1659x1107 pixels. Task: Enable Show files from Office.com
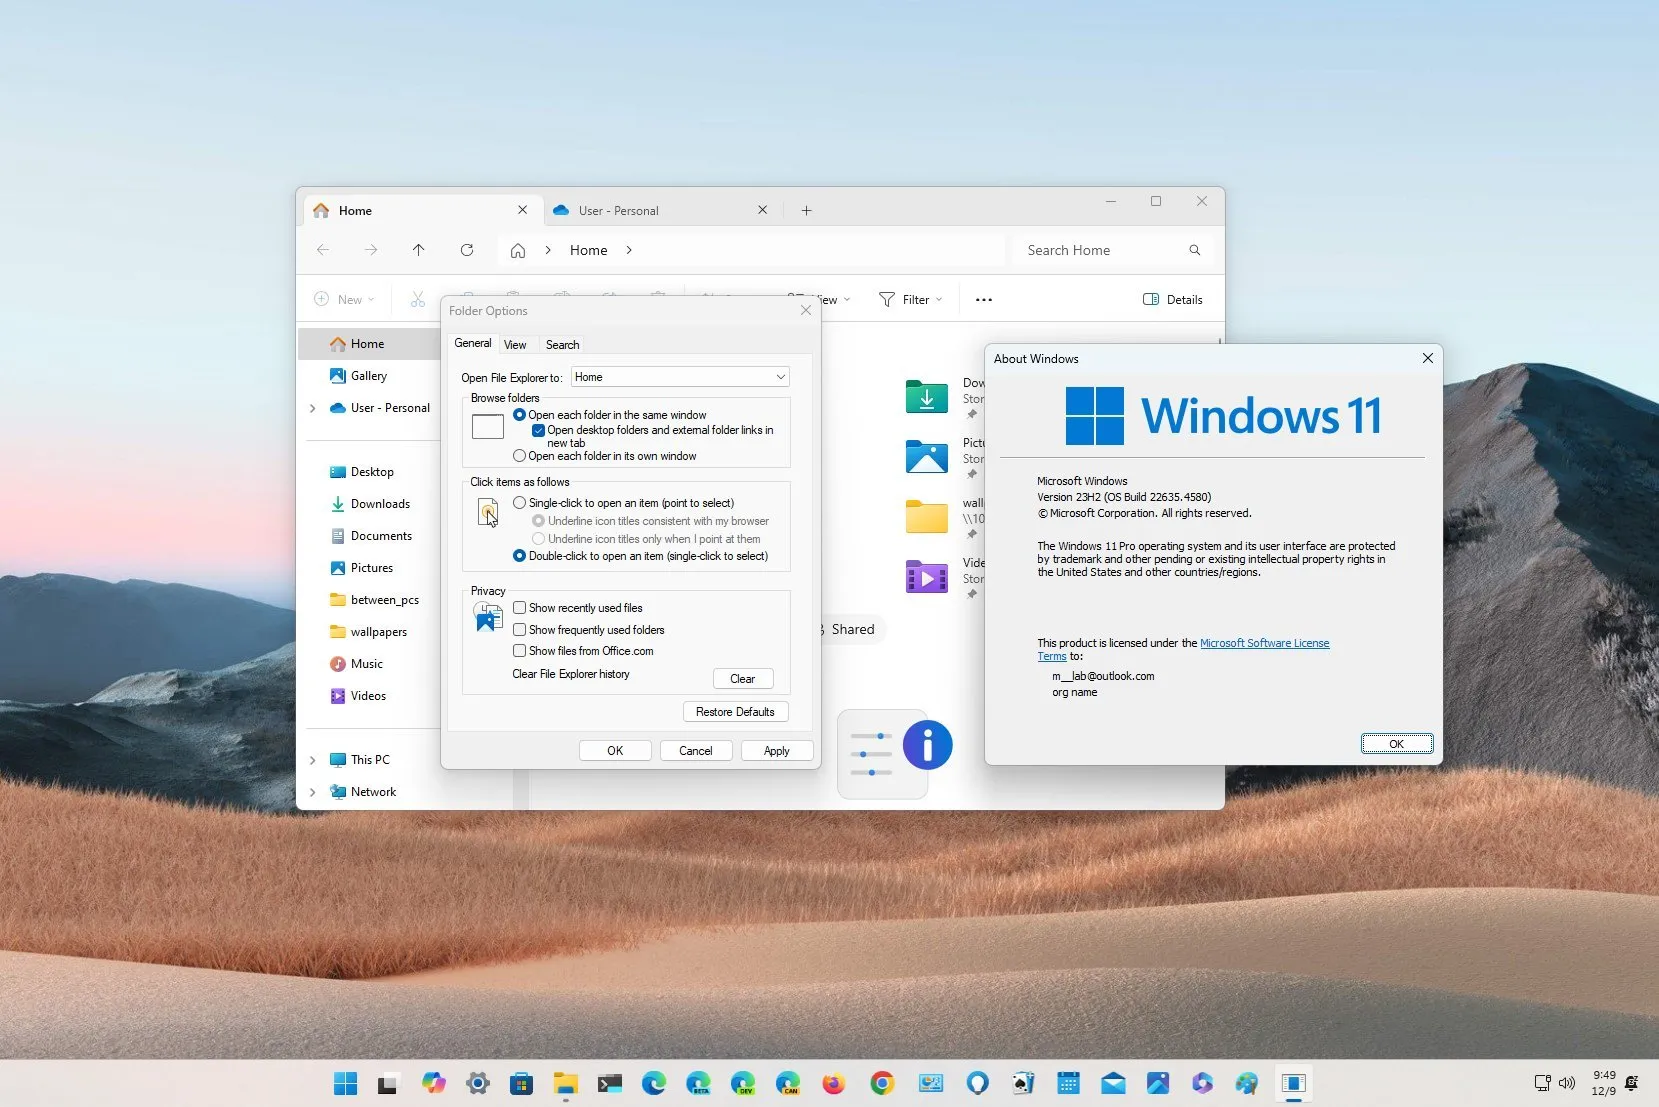[x=519, y=651]
